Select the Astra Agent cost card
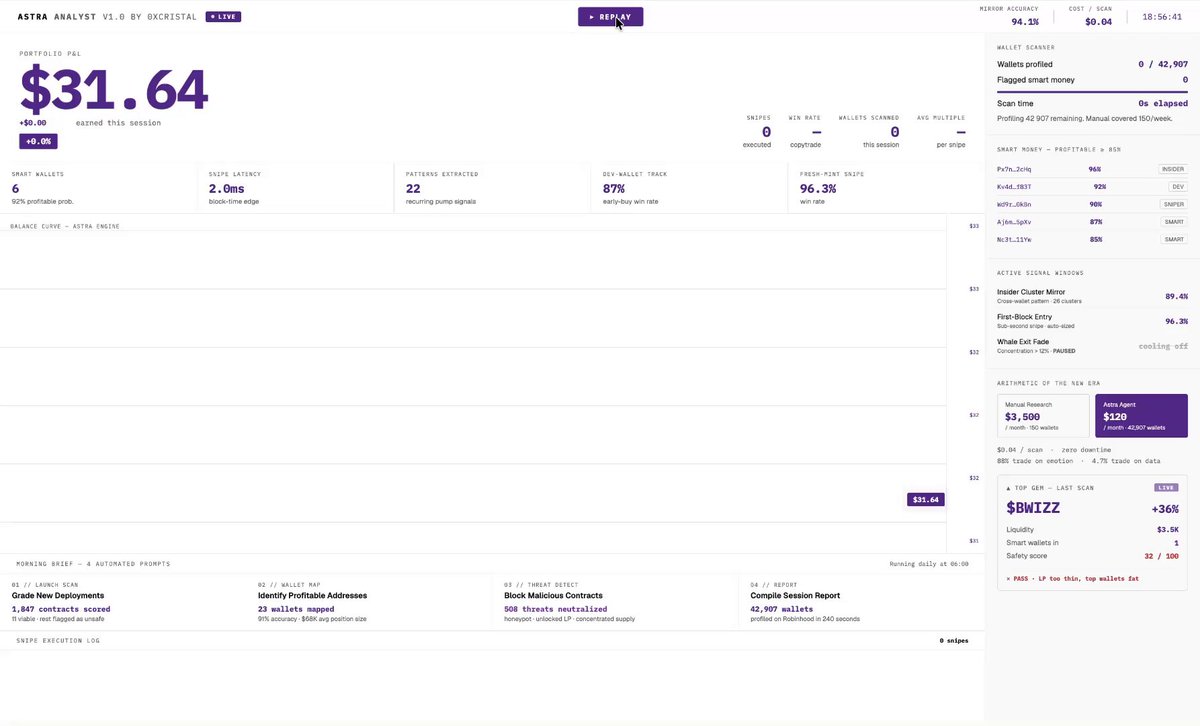This screenshot has width=1200, height=726. coord(1141,416)
